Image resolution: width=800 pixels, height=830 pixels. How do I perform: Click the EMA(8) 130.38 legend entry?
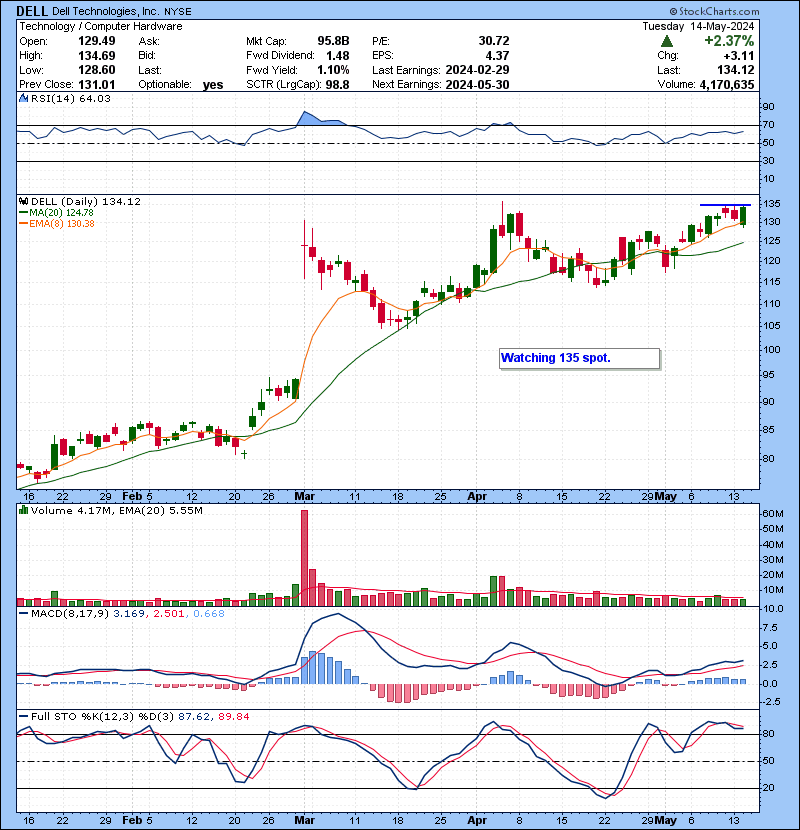(56, 224)
